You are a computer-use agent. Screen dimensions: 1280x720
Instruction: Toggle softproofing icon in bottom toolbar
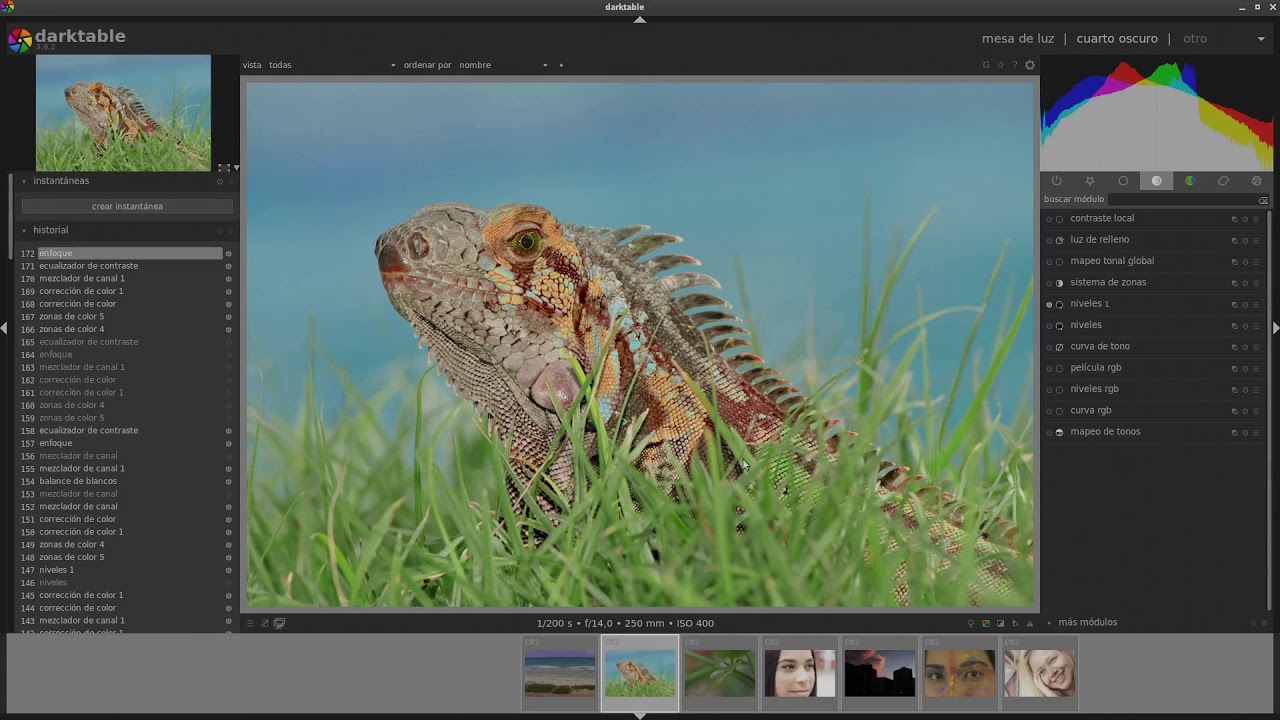click(1015, 623)
